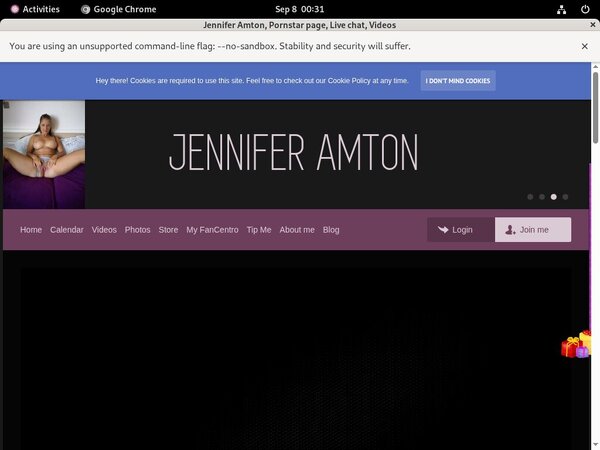Open the My FanCentro menu item

[212, 230]
